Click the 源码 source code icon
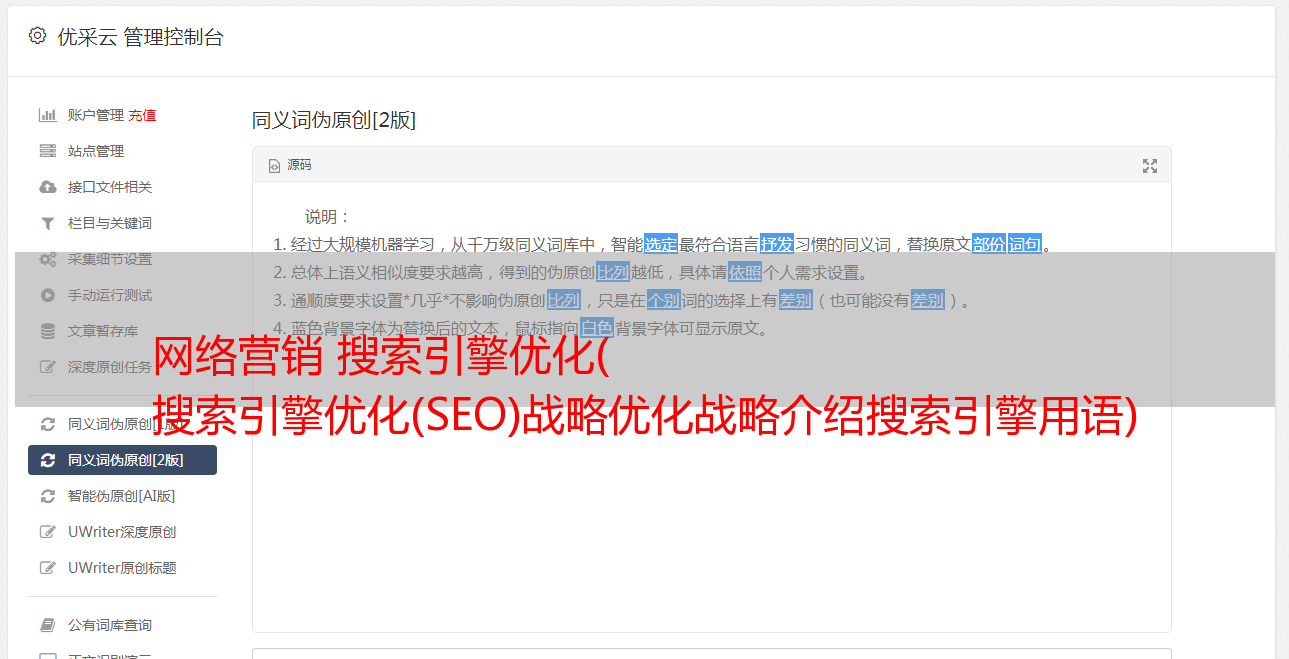The height and width of the screenshot is (659, 1289). click(274, 166)
